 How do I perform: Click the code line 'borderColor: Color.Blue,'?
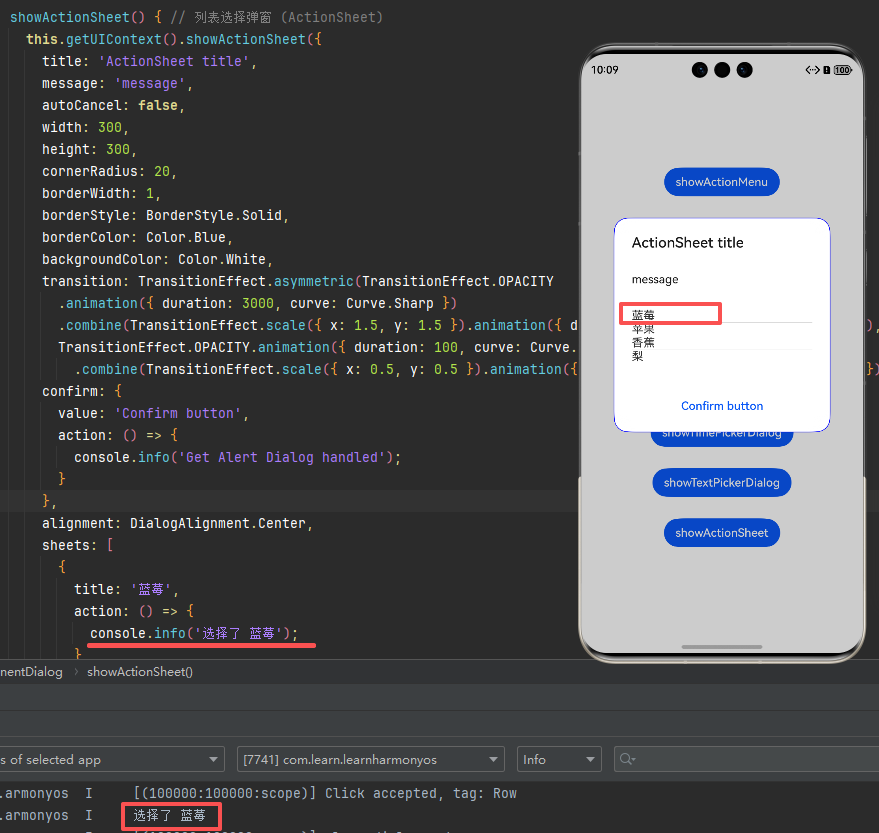137,238
